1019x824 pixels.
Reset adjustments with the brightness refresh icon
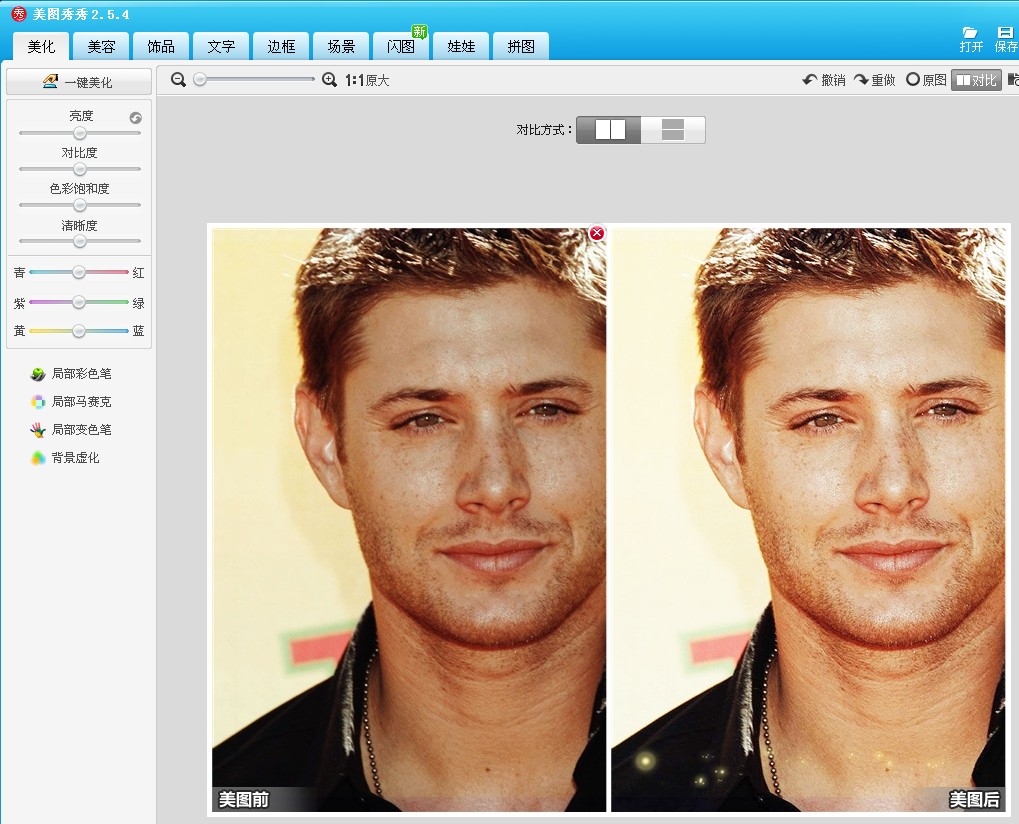click(x=136, y=118)
